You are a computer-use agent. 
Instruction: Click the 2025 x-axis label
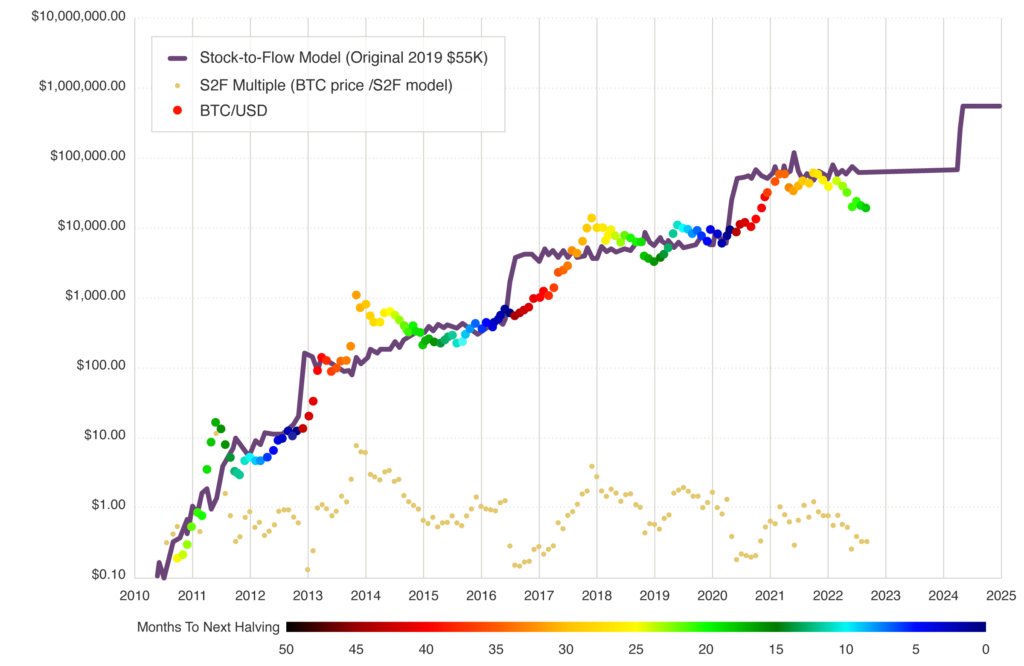tap(1001, 595)
